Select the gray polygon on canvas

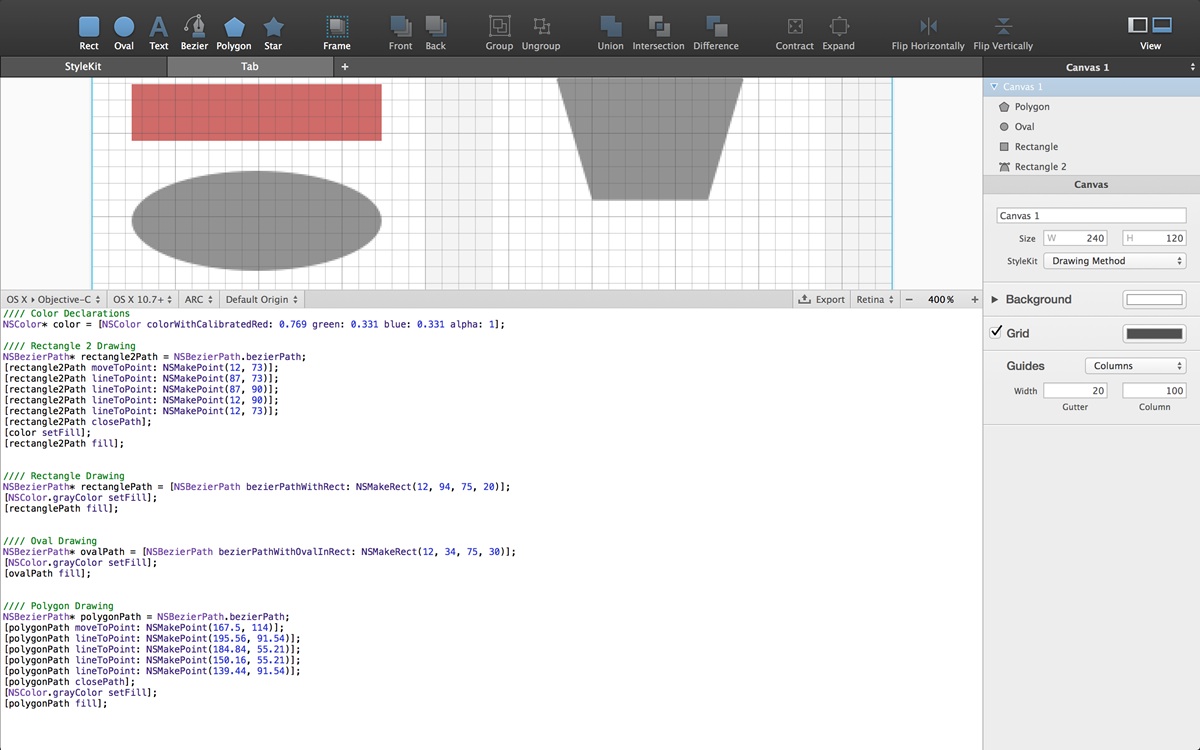coord(650,139)
